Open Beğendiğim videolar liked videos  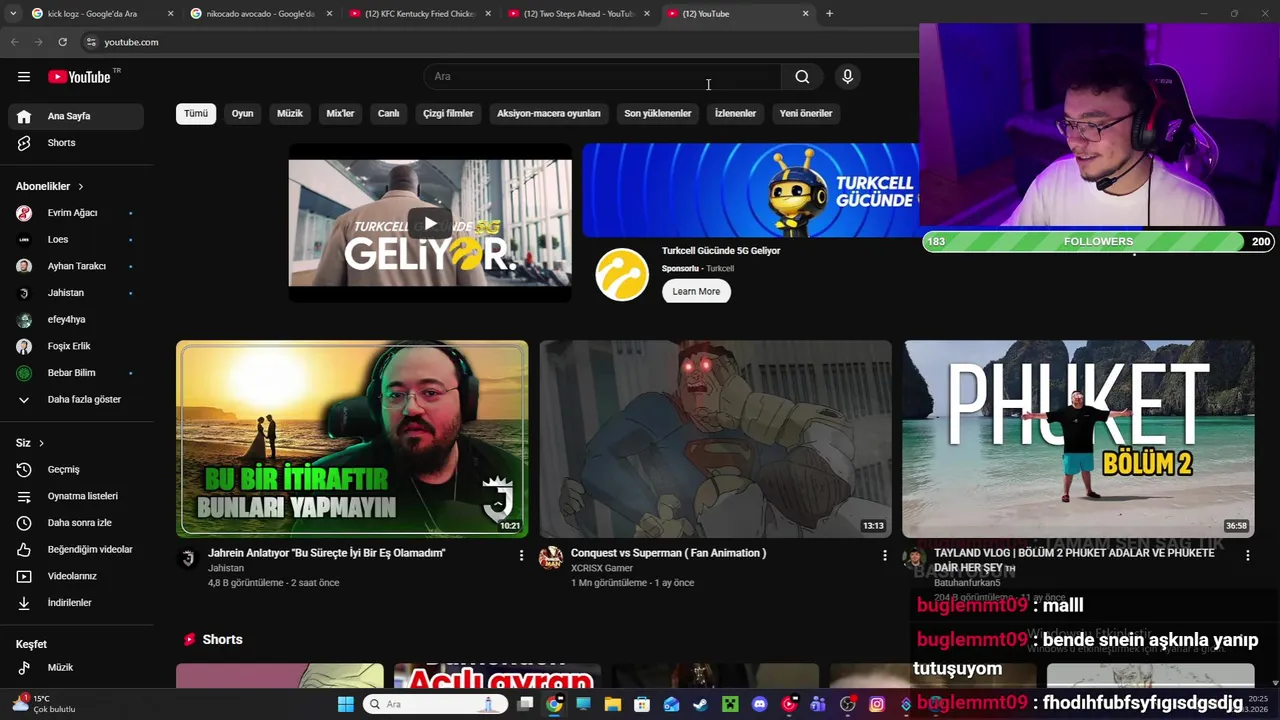(76, 550)
